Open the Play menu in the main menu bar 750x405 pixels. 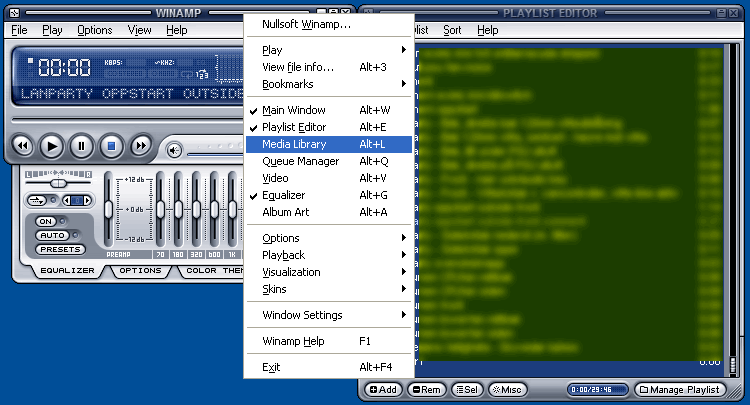(52, 30)
